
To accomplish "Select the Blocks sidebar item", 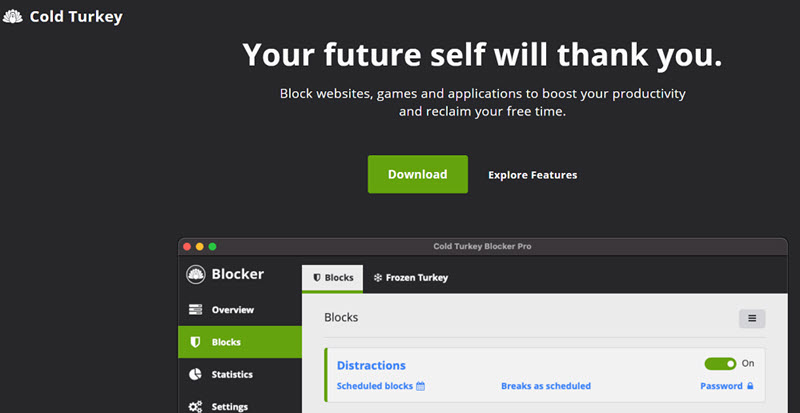I will click(240, 342).
